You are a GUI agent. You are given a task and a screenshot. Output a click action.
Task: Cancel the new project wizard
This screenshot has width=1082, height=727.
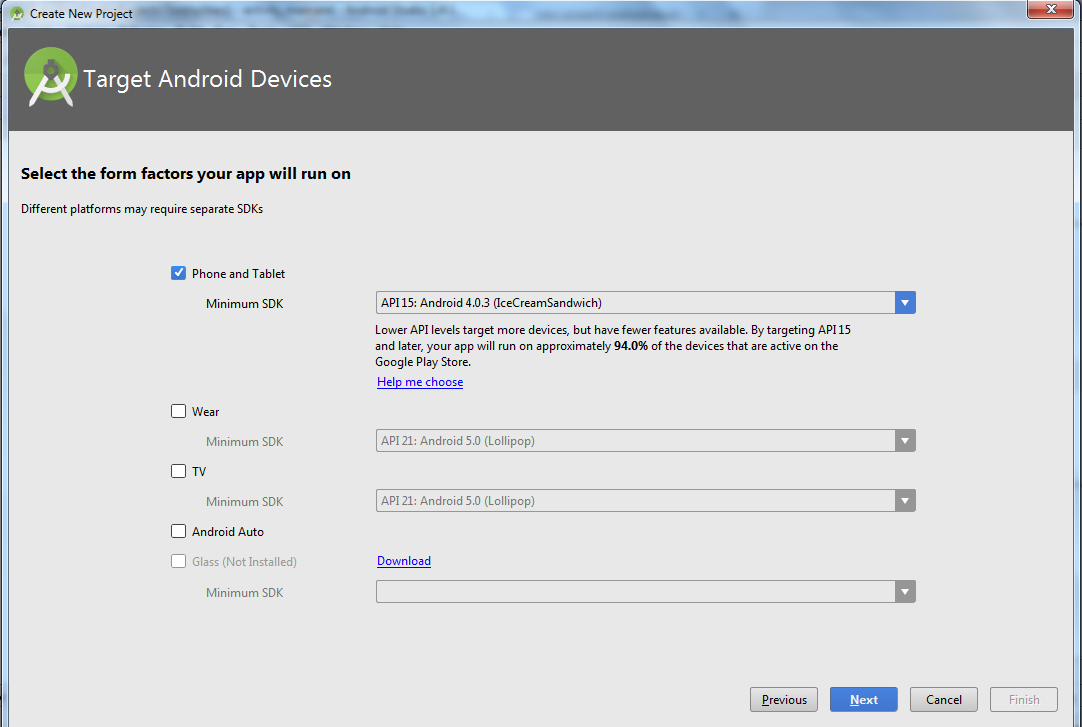click(944, 699)
